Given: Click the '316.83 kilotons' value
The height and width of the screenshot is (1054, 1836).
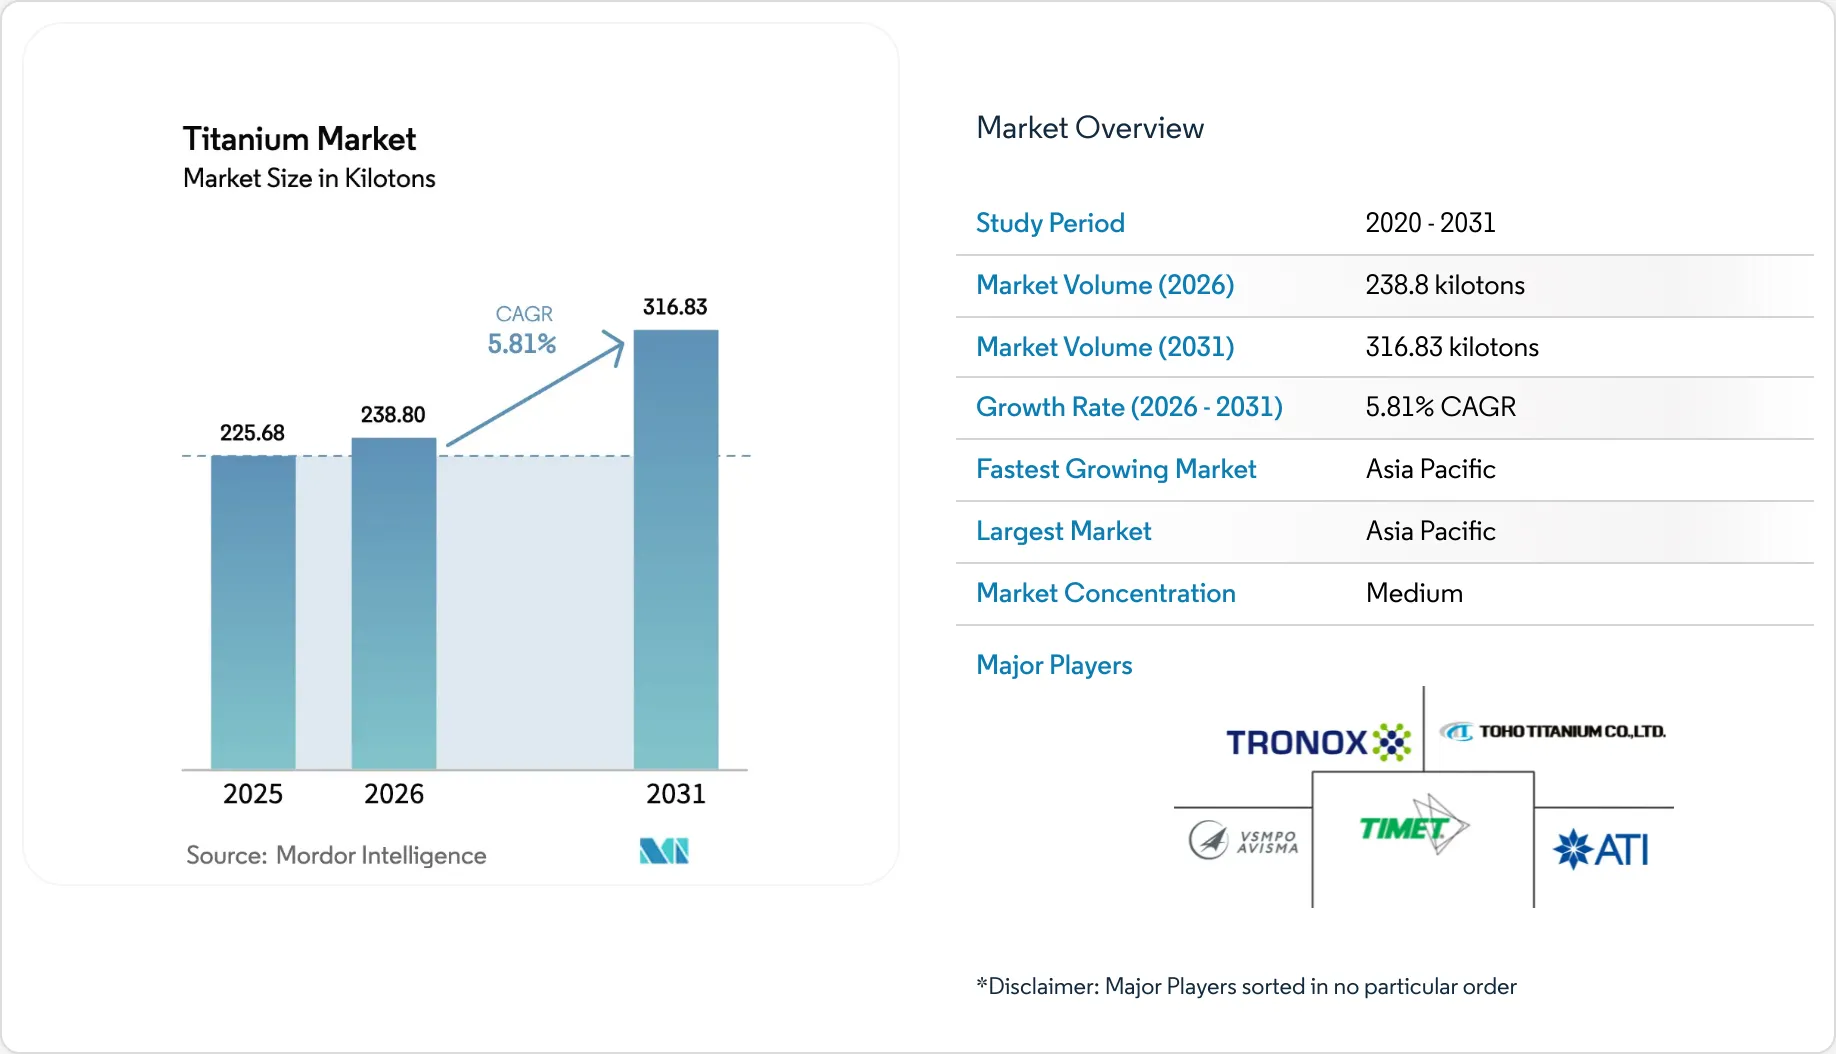Looking at the screenshot, I should click(x=1452, y=347).
